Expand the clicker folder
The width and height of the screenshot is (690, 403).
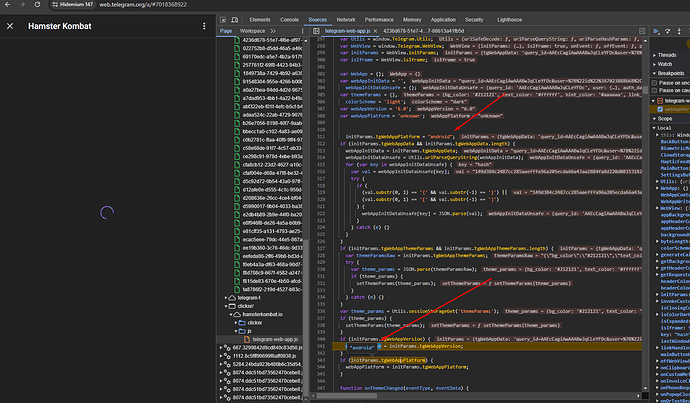(236, 323)
